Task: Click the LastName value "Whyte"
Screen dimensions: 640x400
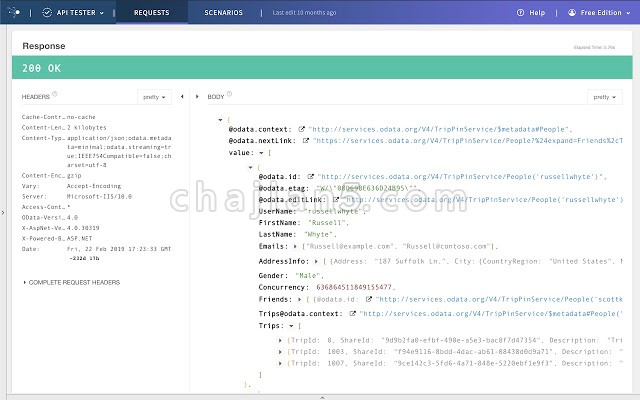Action: (x=320, y=235)
